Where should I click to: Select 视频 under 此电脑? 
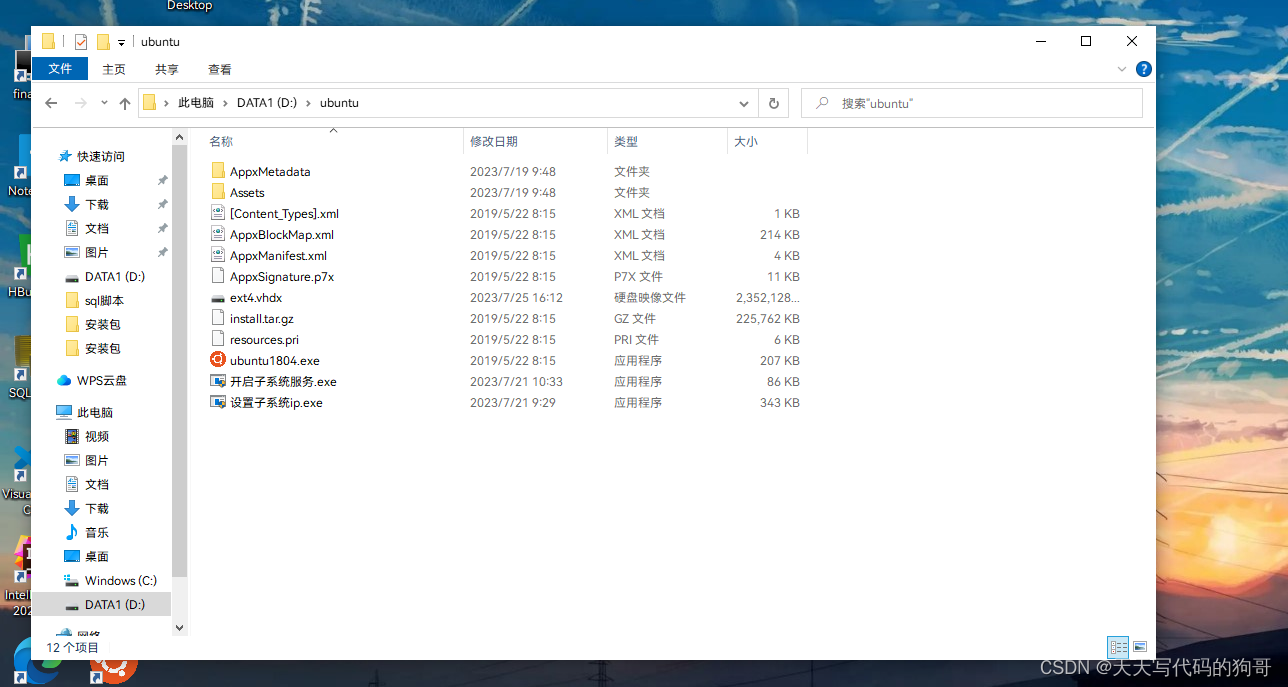(97, 436)
